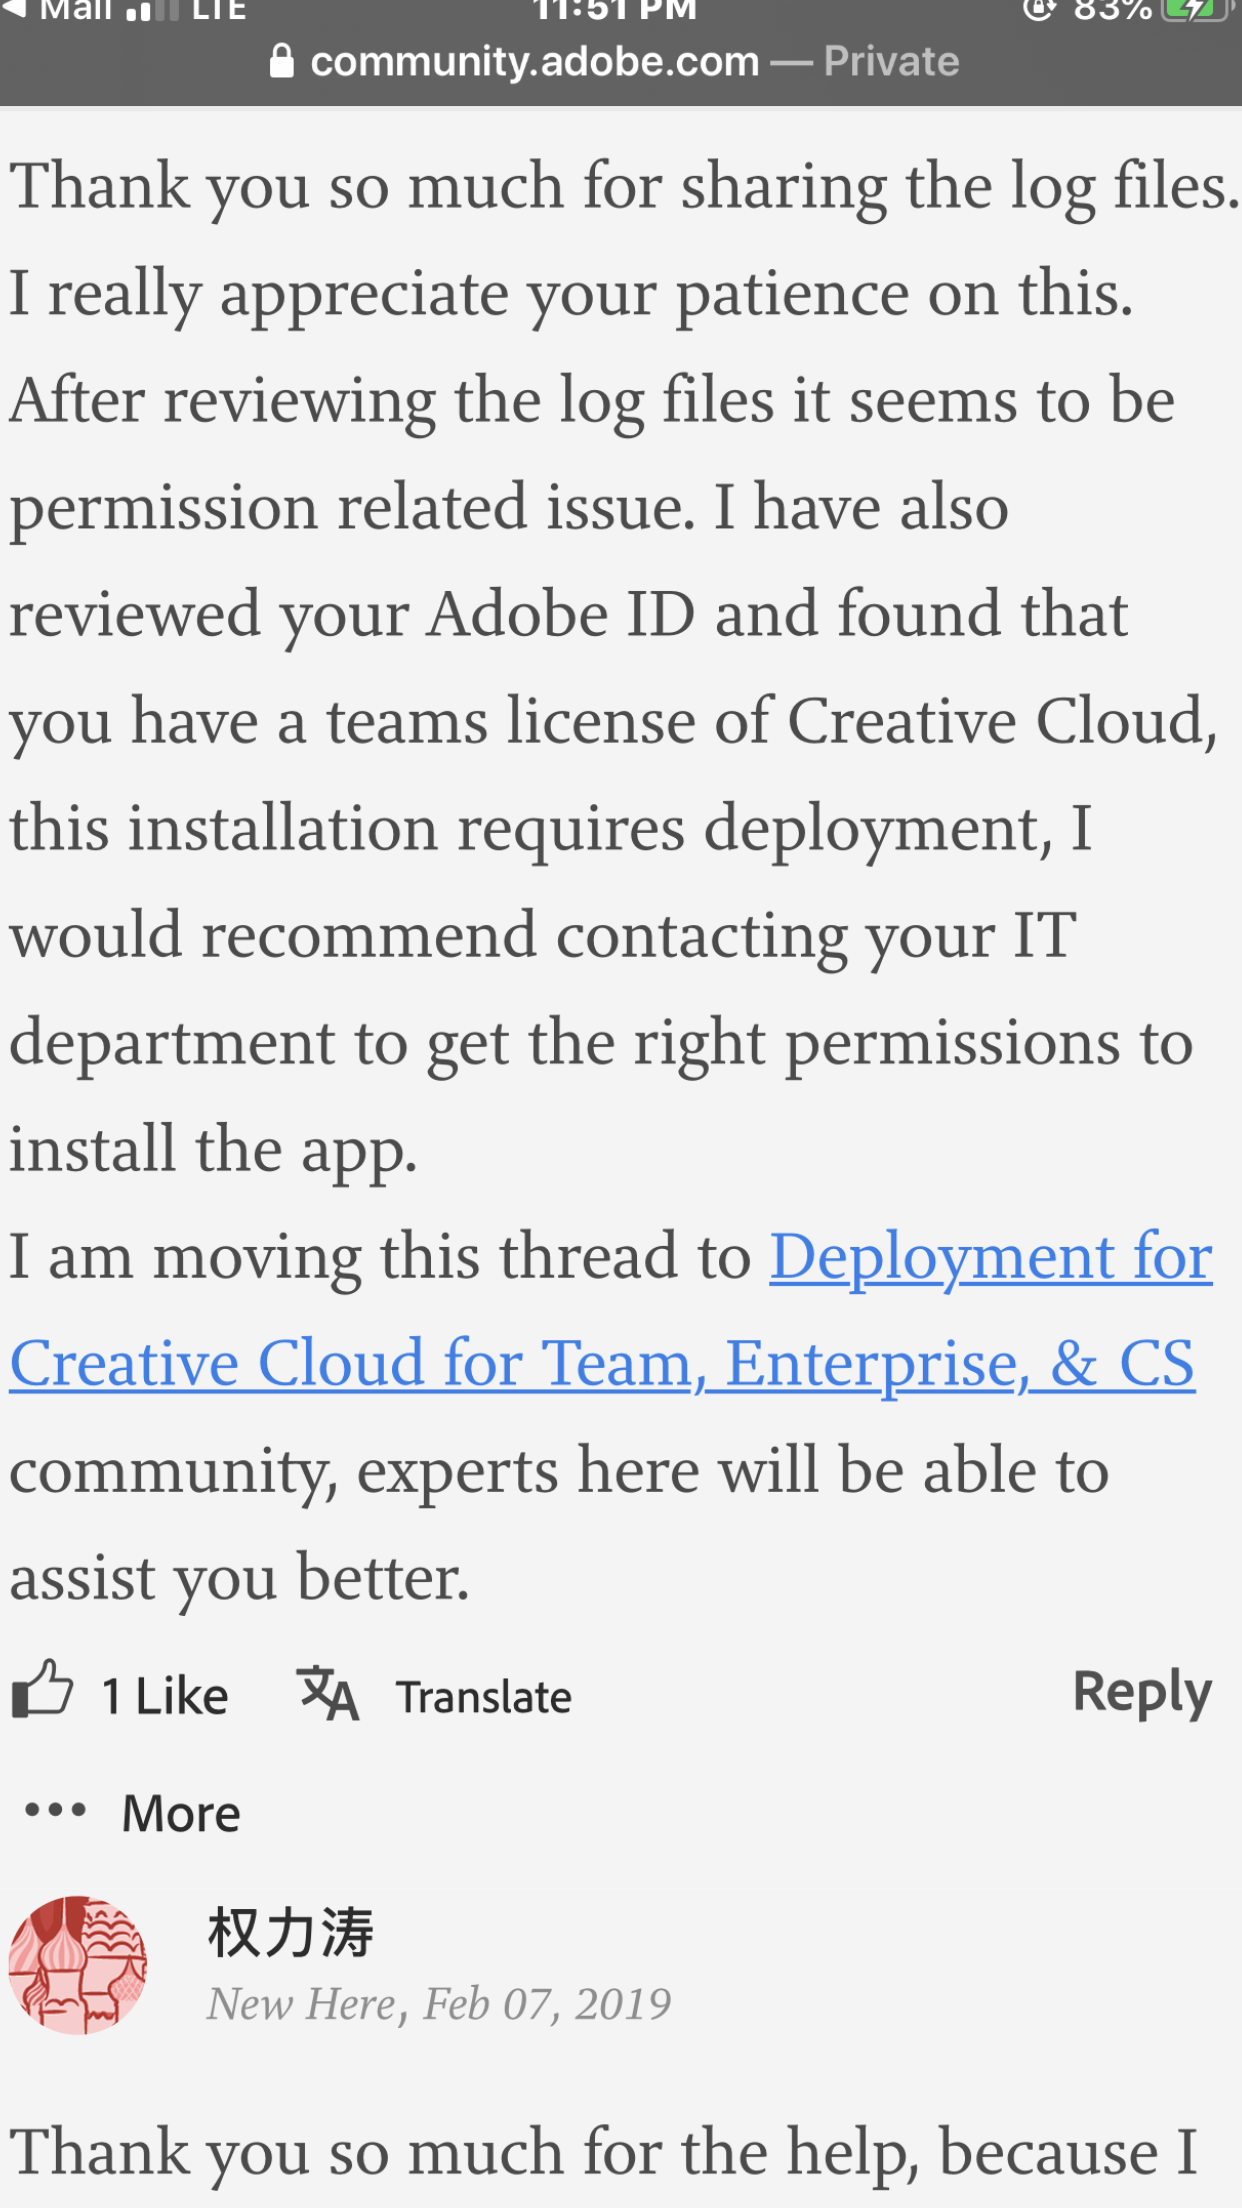The width and height of the screenshot is (1242, 2208).
Task: Click the Translate label
Action: (x=484, y=1697)
